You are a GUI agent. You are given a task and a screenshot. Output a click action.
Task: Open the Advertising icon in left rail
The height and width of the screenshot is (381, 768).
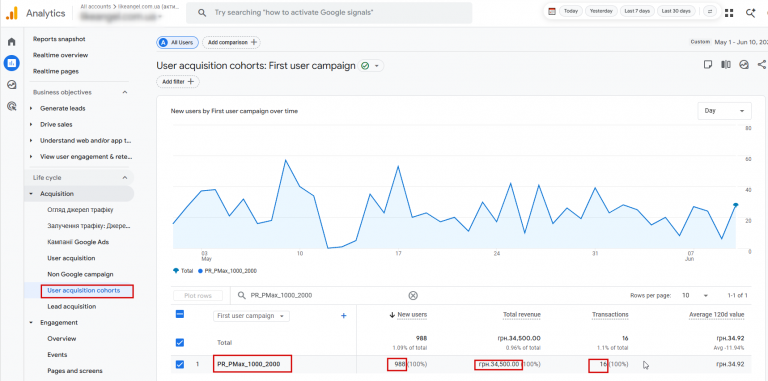pyautogui.click(x=11, y=106)
